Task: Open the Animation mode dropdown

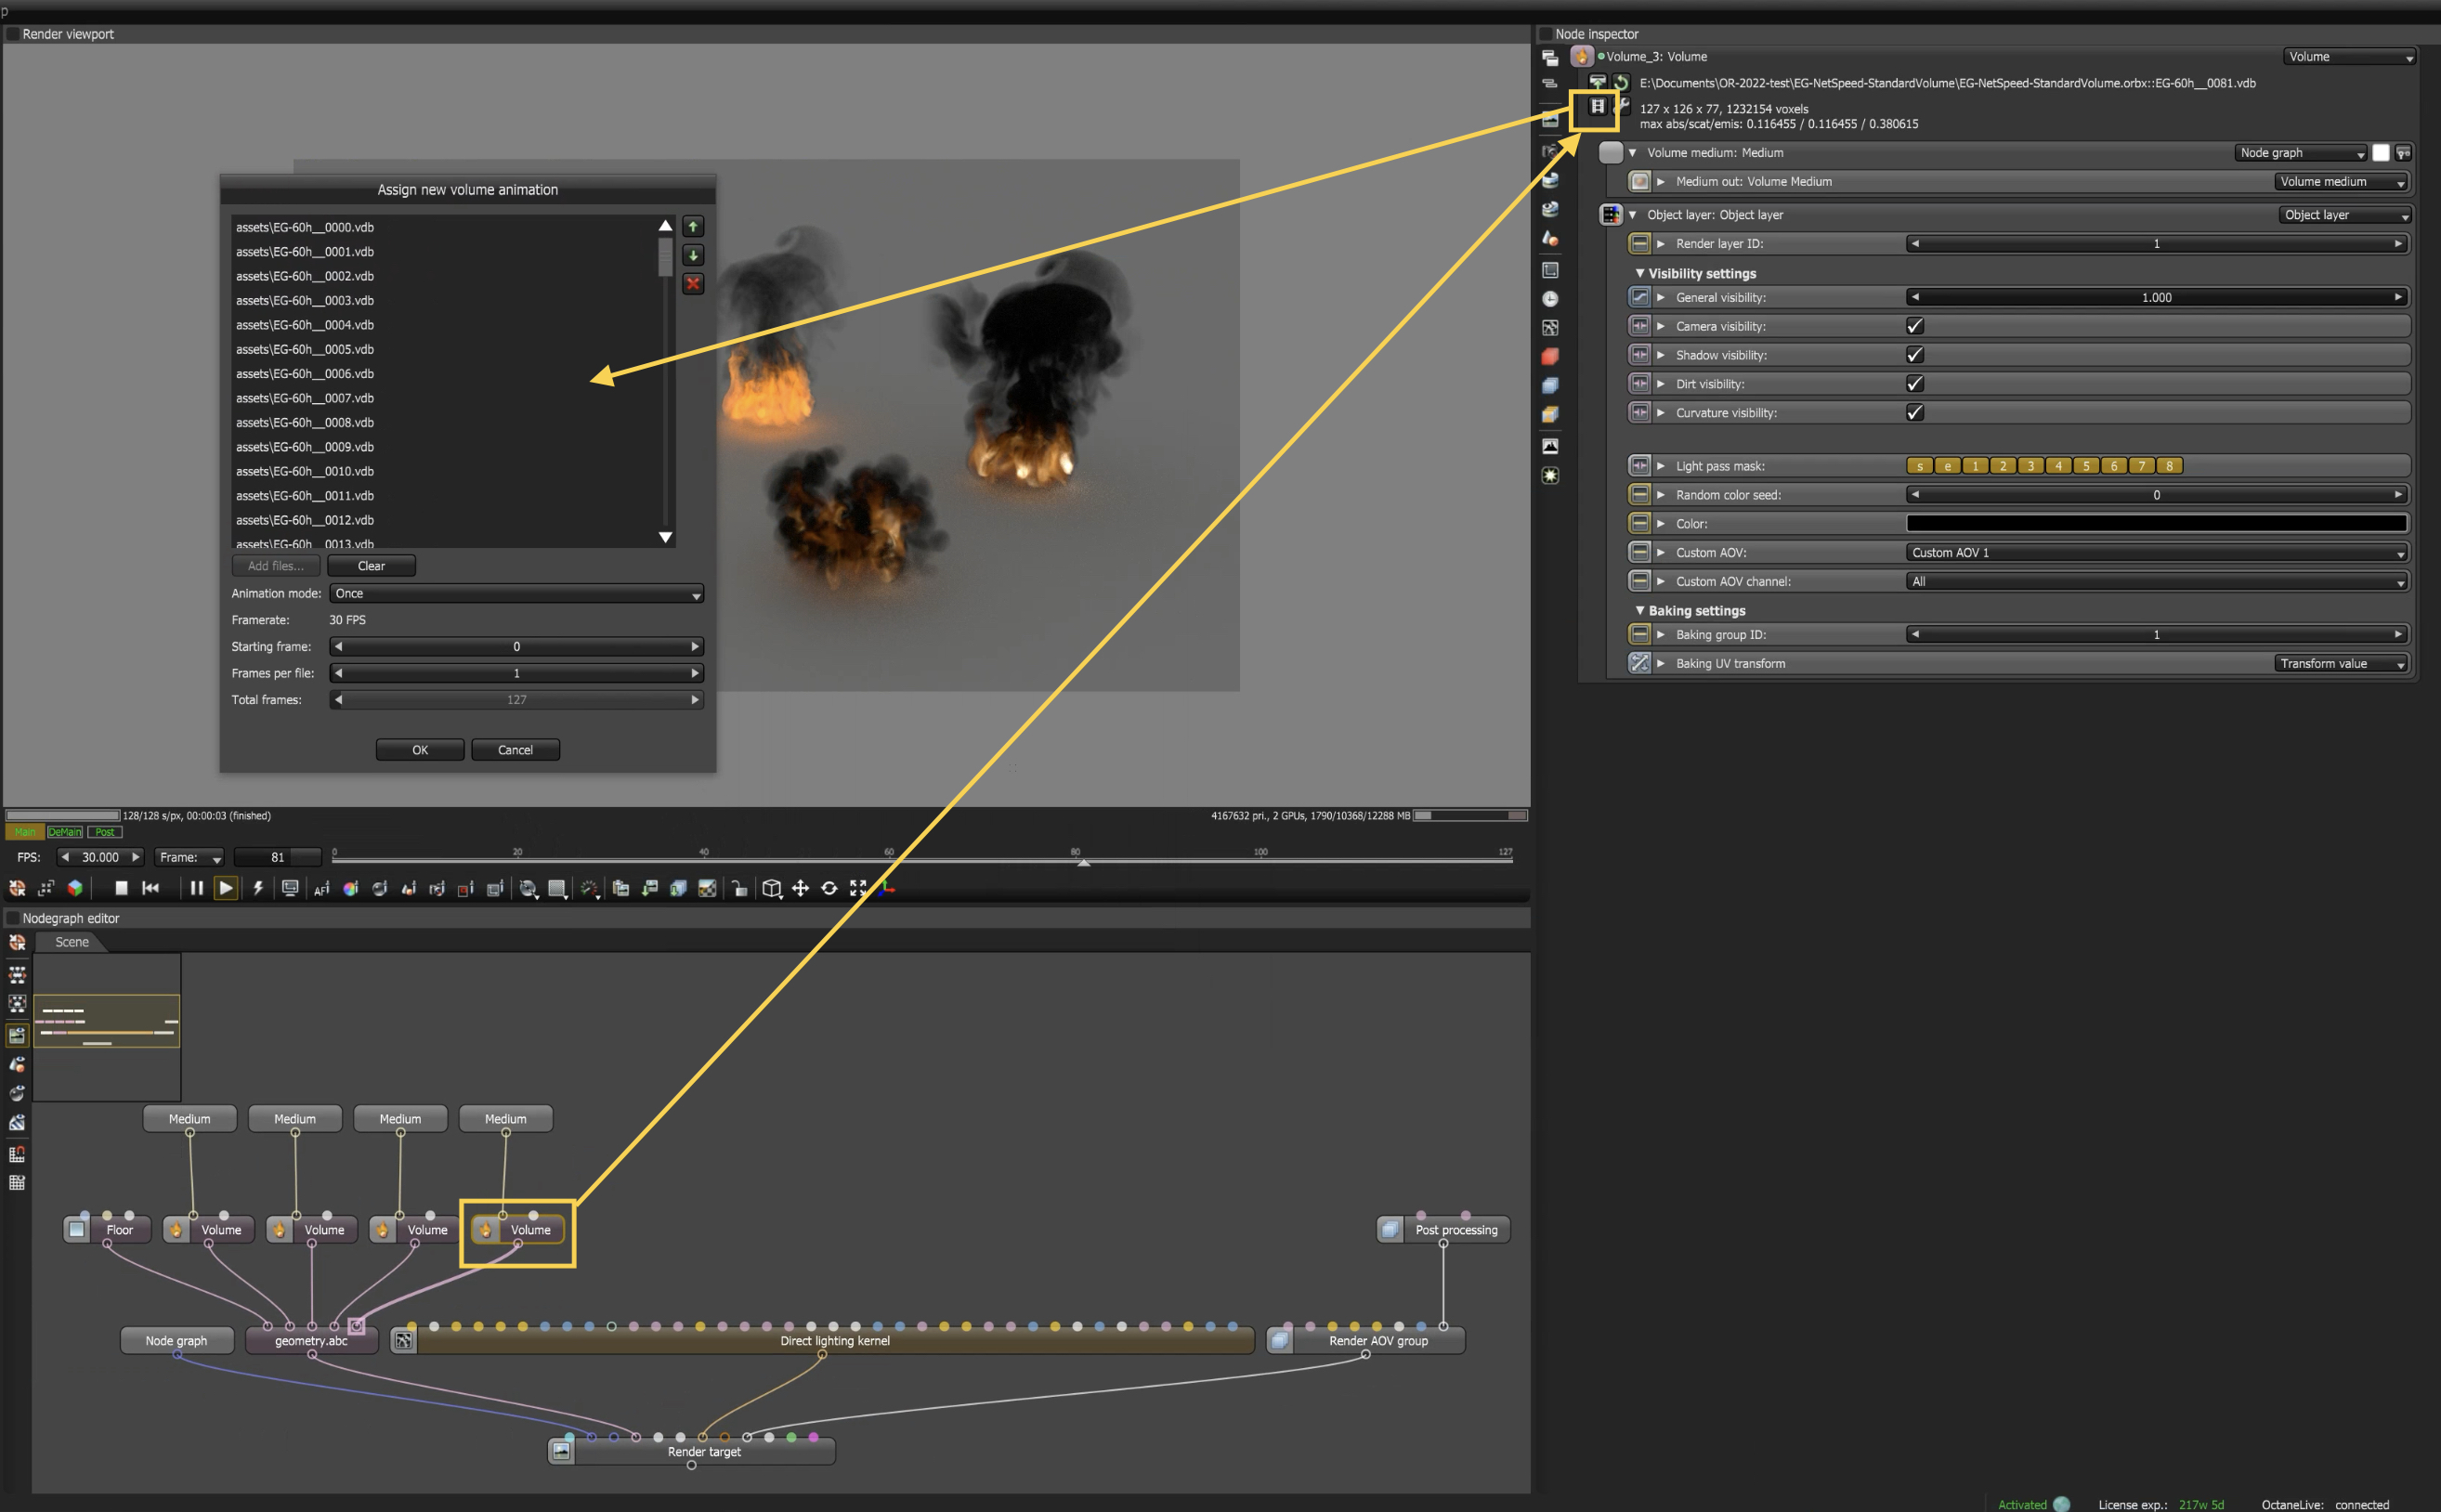Action: (516, 594)
